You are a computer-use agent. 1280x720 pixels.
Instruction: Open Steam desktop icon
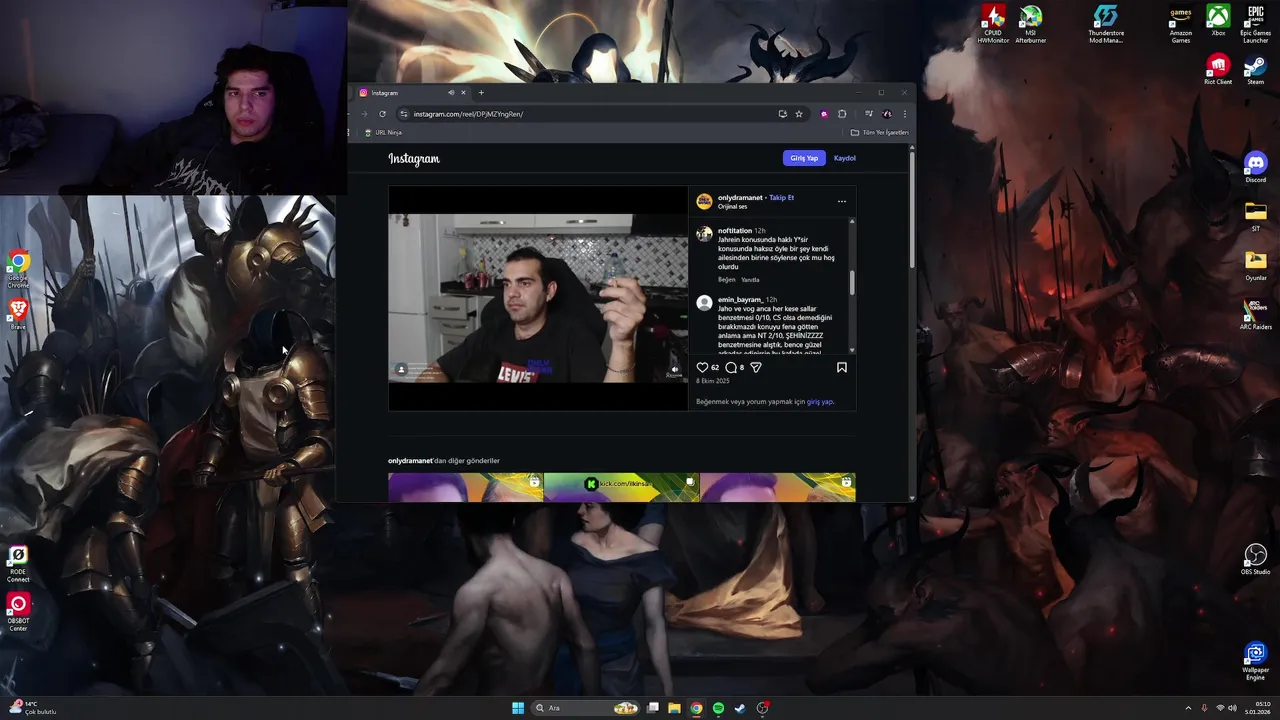tap(1255, 69)
